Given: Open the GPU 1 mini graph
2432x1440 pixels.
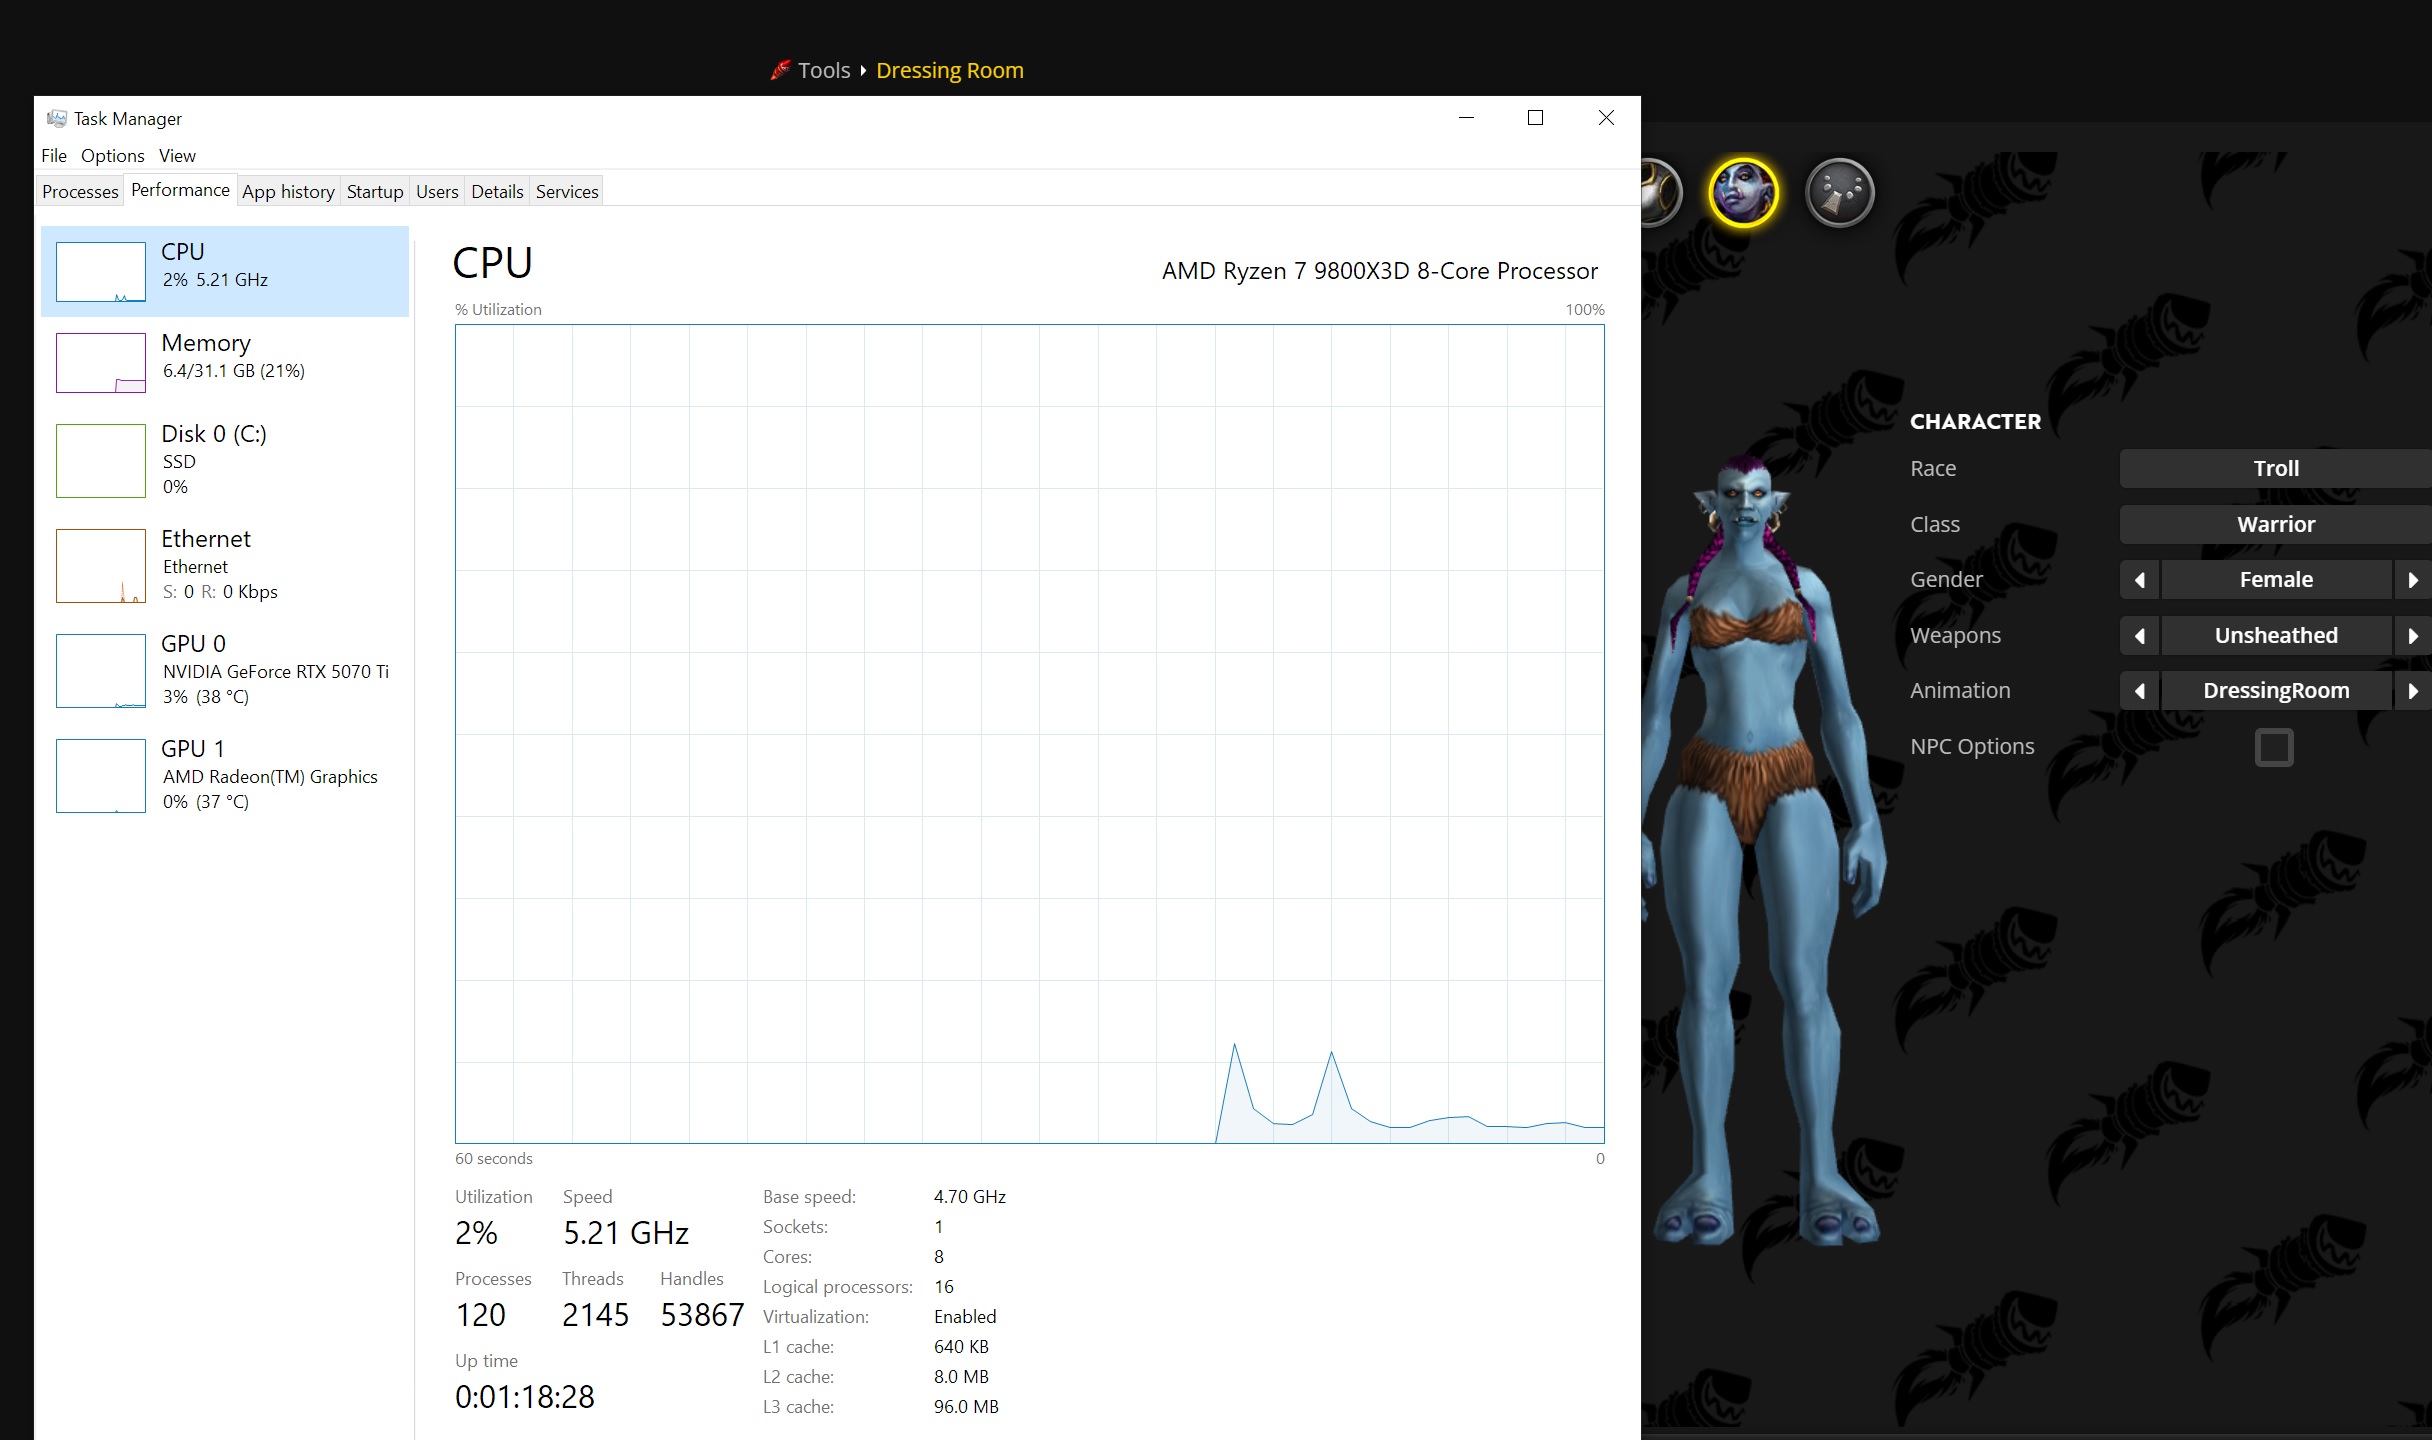Looking at the screenshot, I should click(101, 775).
